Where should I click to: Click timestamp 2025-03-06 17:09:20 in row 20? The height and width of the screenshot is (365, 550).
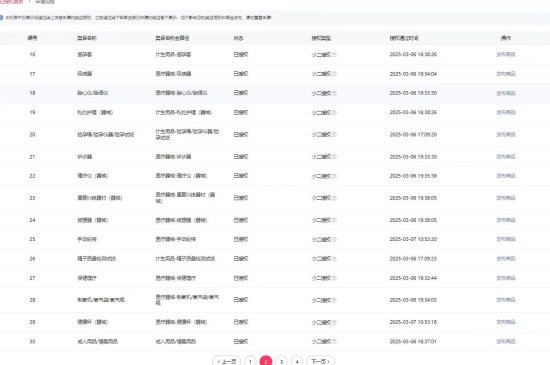pos(413,134)
